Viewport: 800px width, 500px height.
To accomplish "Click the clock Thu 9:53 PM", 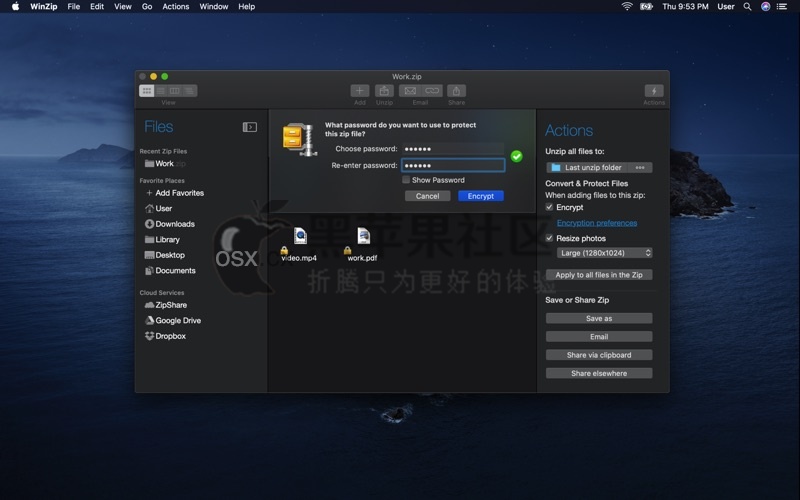I will pos(685,7).
